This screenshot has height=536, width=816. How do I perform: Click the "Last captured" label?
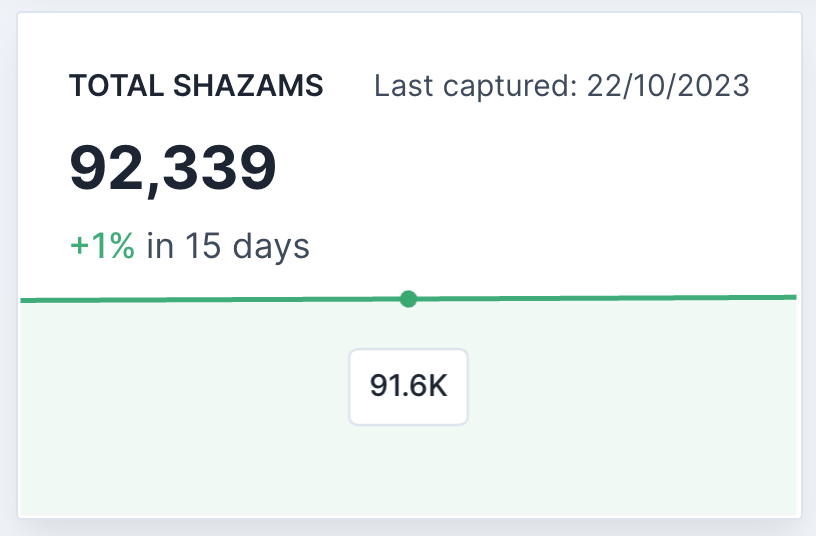[476, 86]
